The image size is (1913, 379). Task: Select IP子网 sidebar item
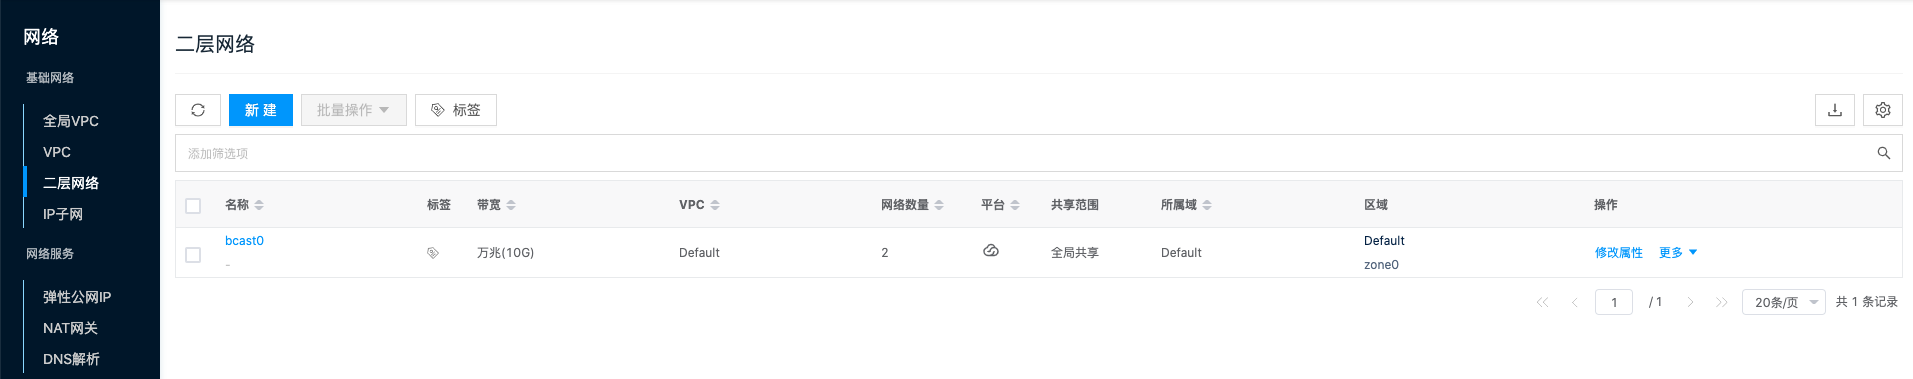point(63,214)
